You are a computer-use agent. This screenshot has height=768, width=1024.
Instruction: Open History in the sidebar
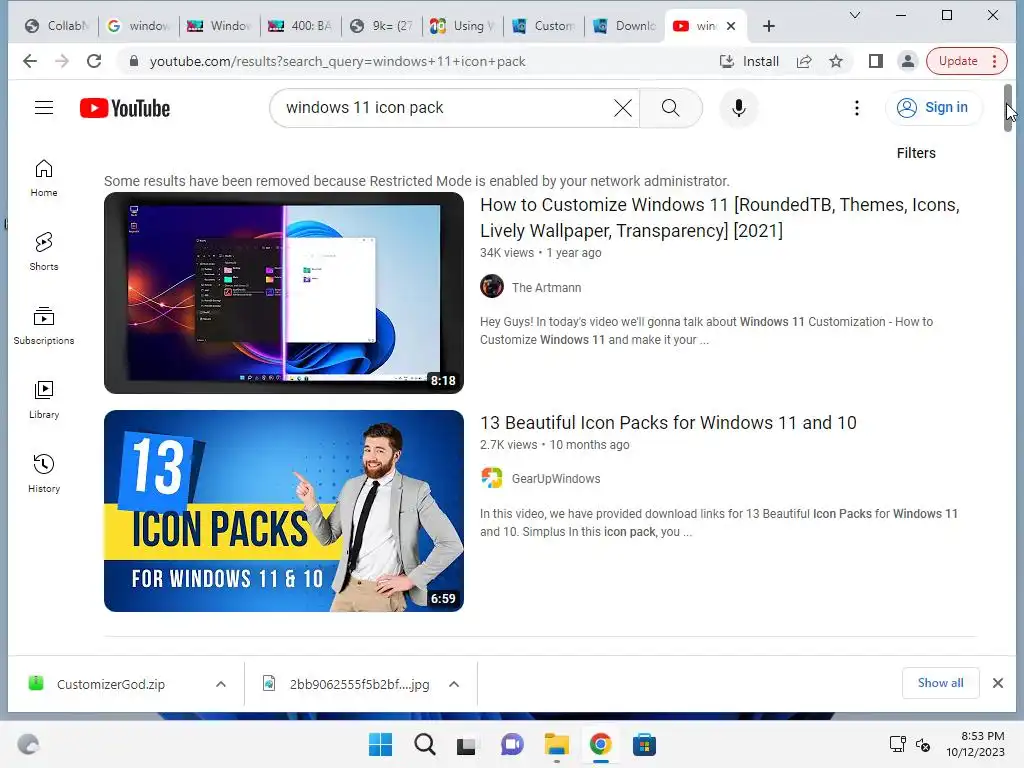[x=44, y=474]
